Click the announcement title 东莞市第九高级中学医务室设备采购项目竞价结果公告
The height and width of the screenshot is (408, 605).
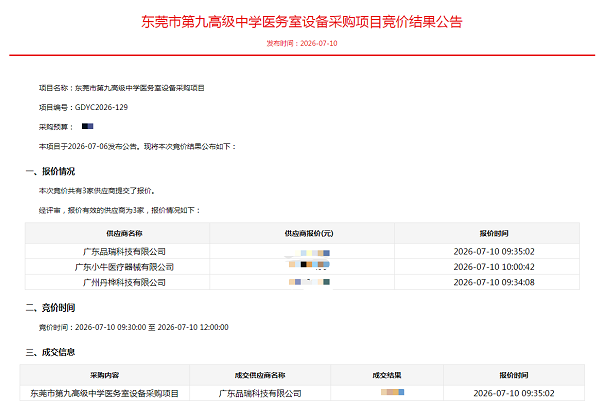(302, 22)
